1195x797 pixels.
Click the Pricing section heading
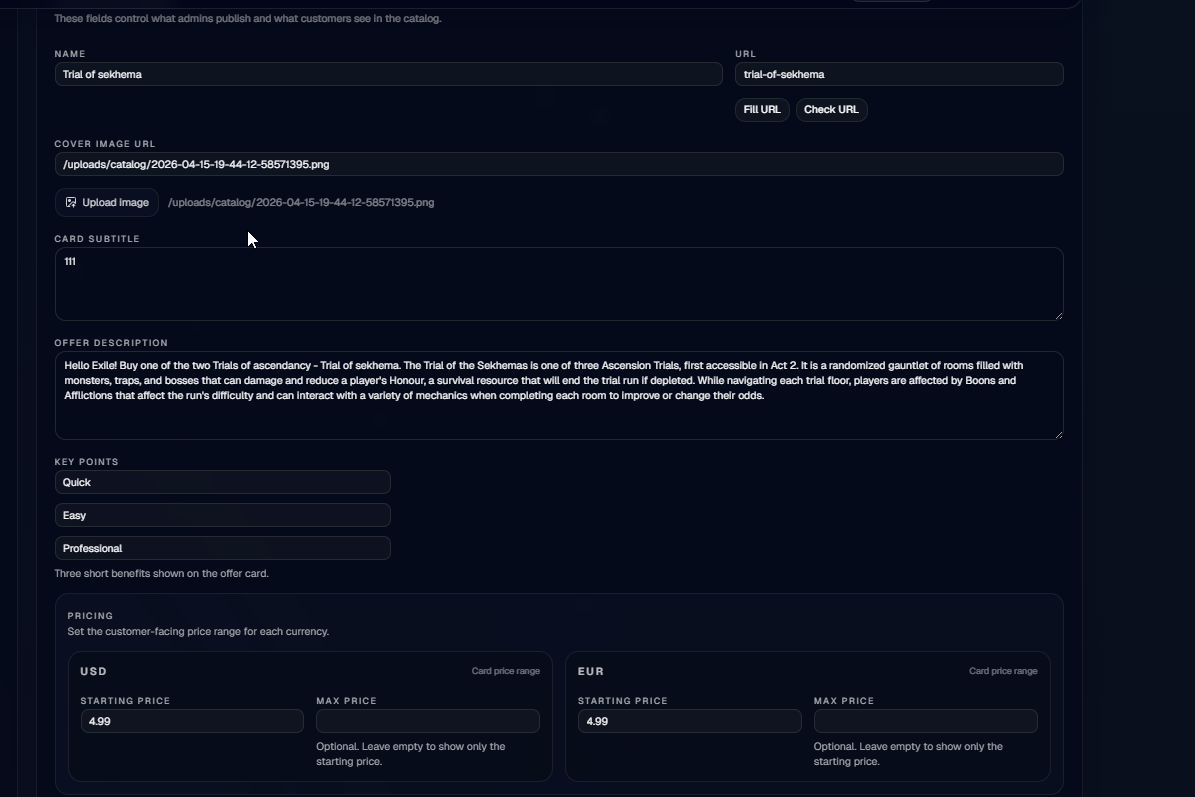tap(90, 616)
